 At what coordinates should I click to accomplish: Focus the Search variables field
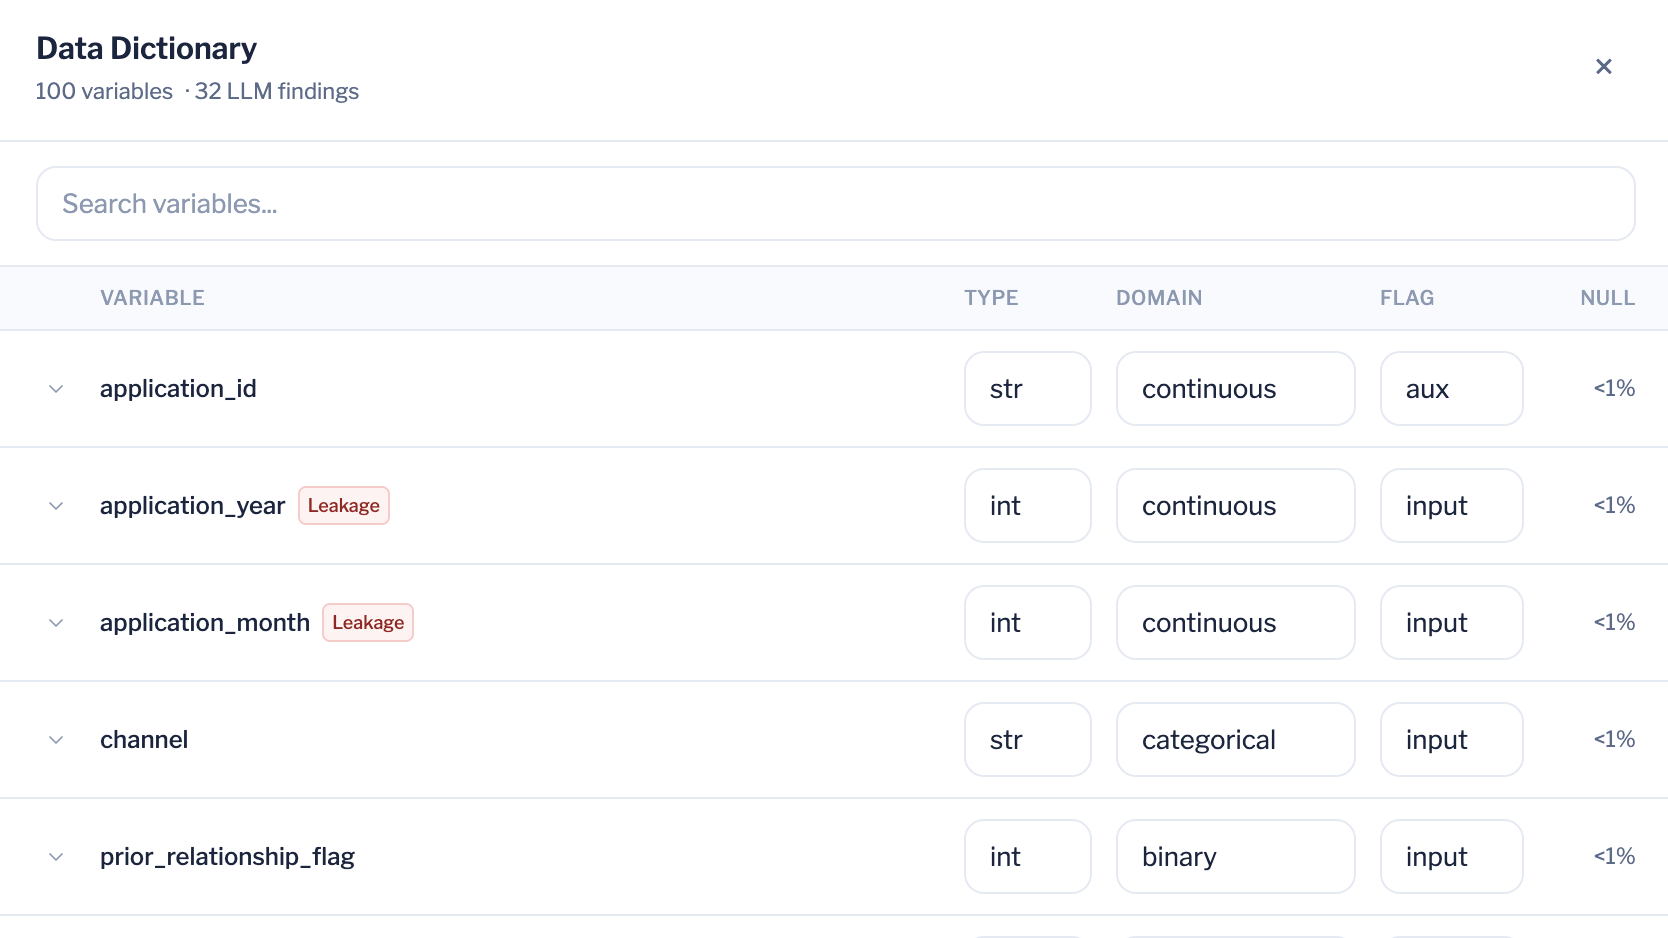[x=836, y=204]
